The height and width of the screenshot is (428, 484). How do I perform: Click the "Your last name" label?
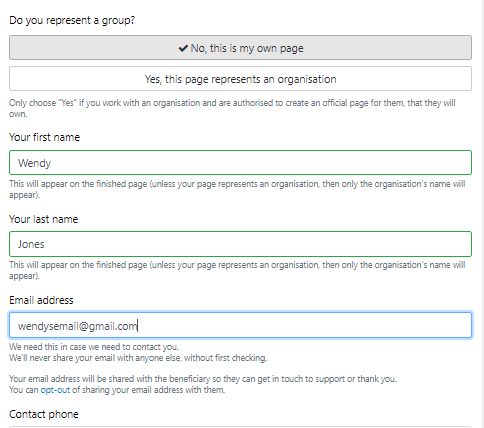coord(44,219)
